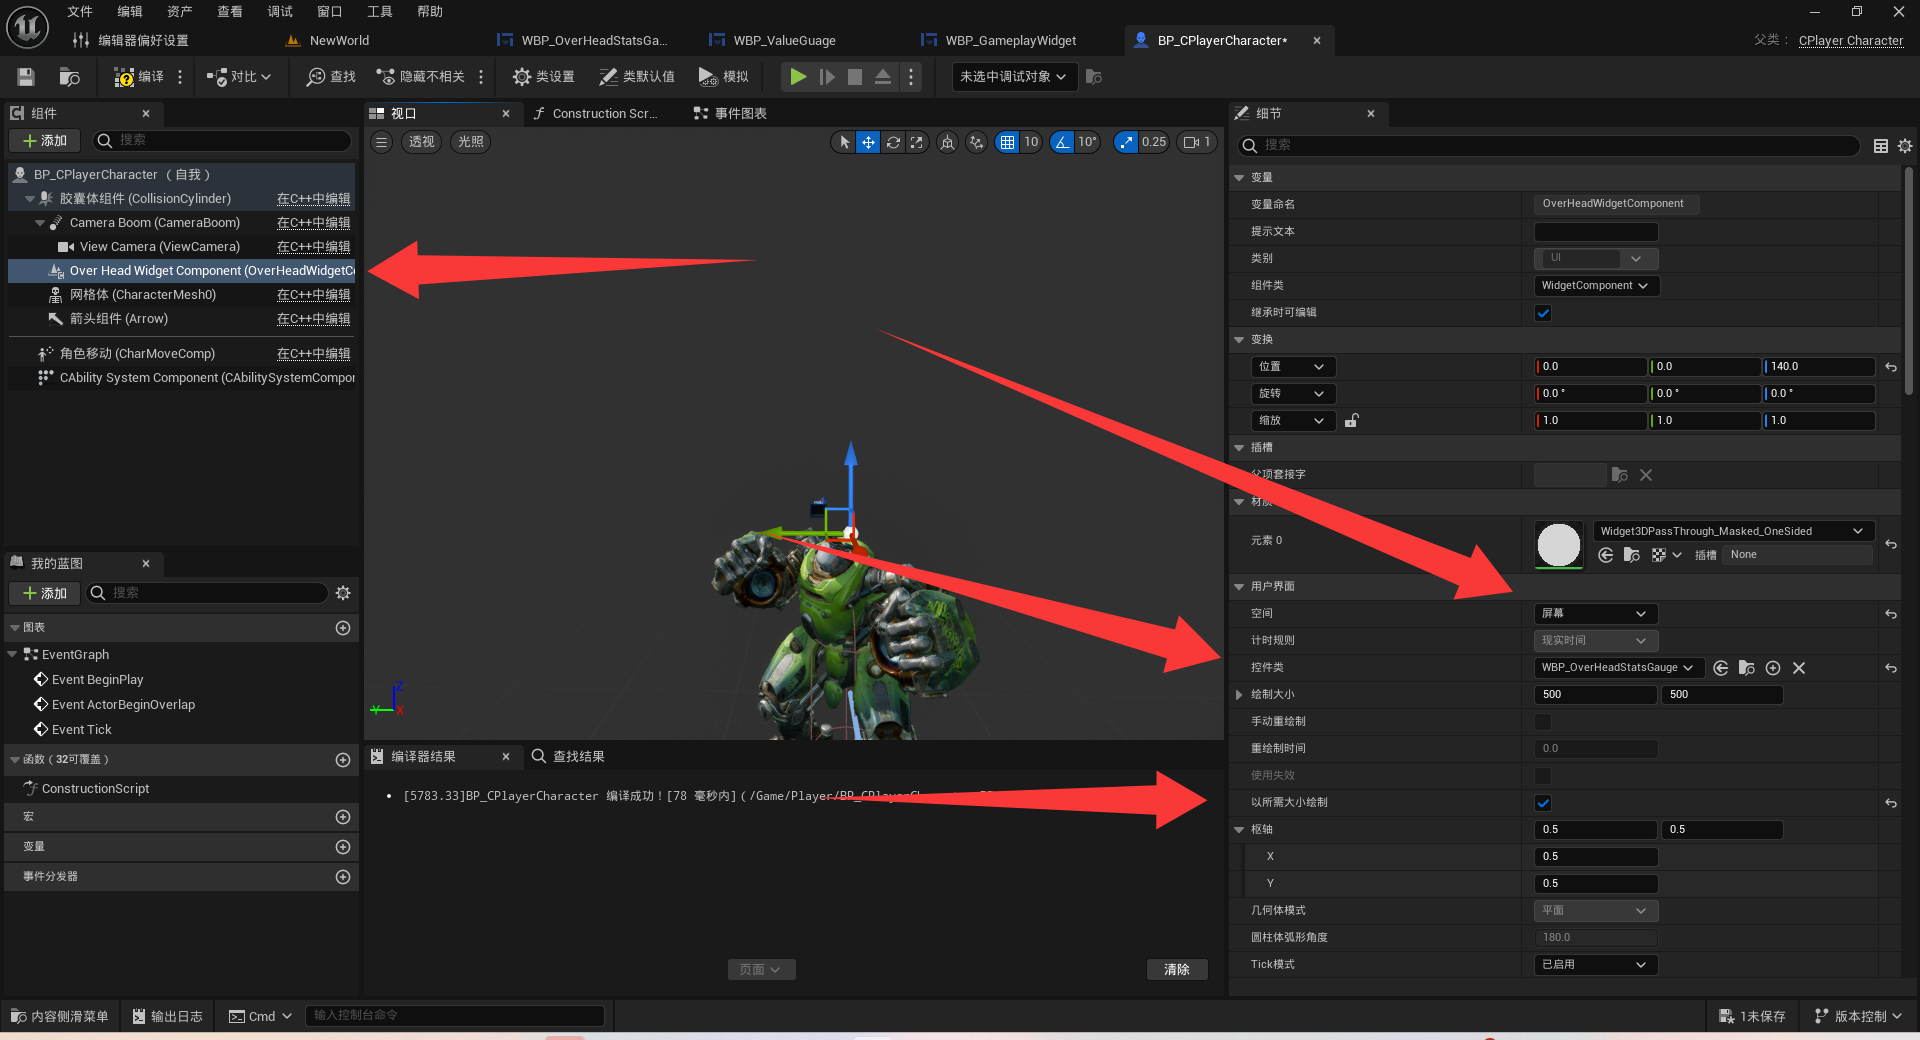Click the browse to asset icon
The width and height of the screenshot is (1920, 1040).
tap(69, 77)
